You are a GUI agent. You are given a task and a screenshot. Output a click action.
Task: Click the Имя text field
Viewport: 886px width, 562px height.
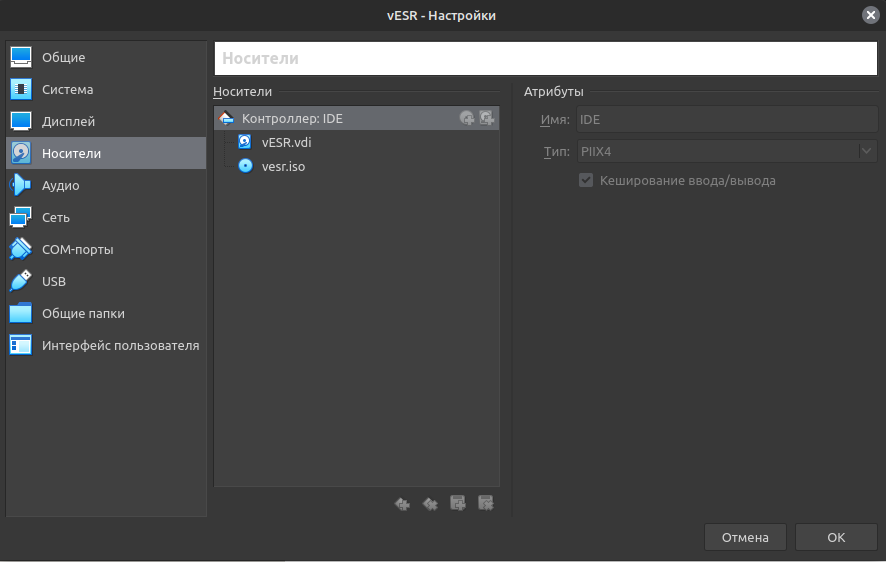pos(726,120)
